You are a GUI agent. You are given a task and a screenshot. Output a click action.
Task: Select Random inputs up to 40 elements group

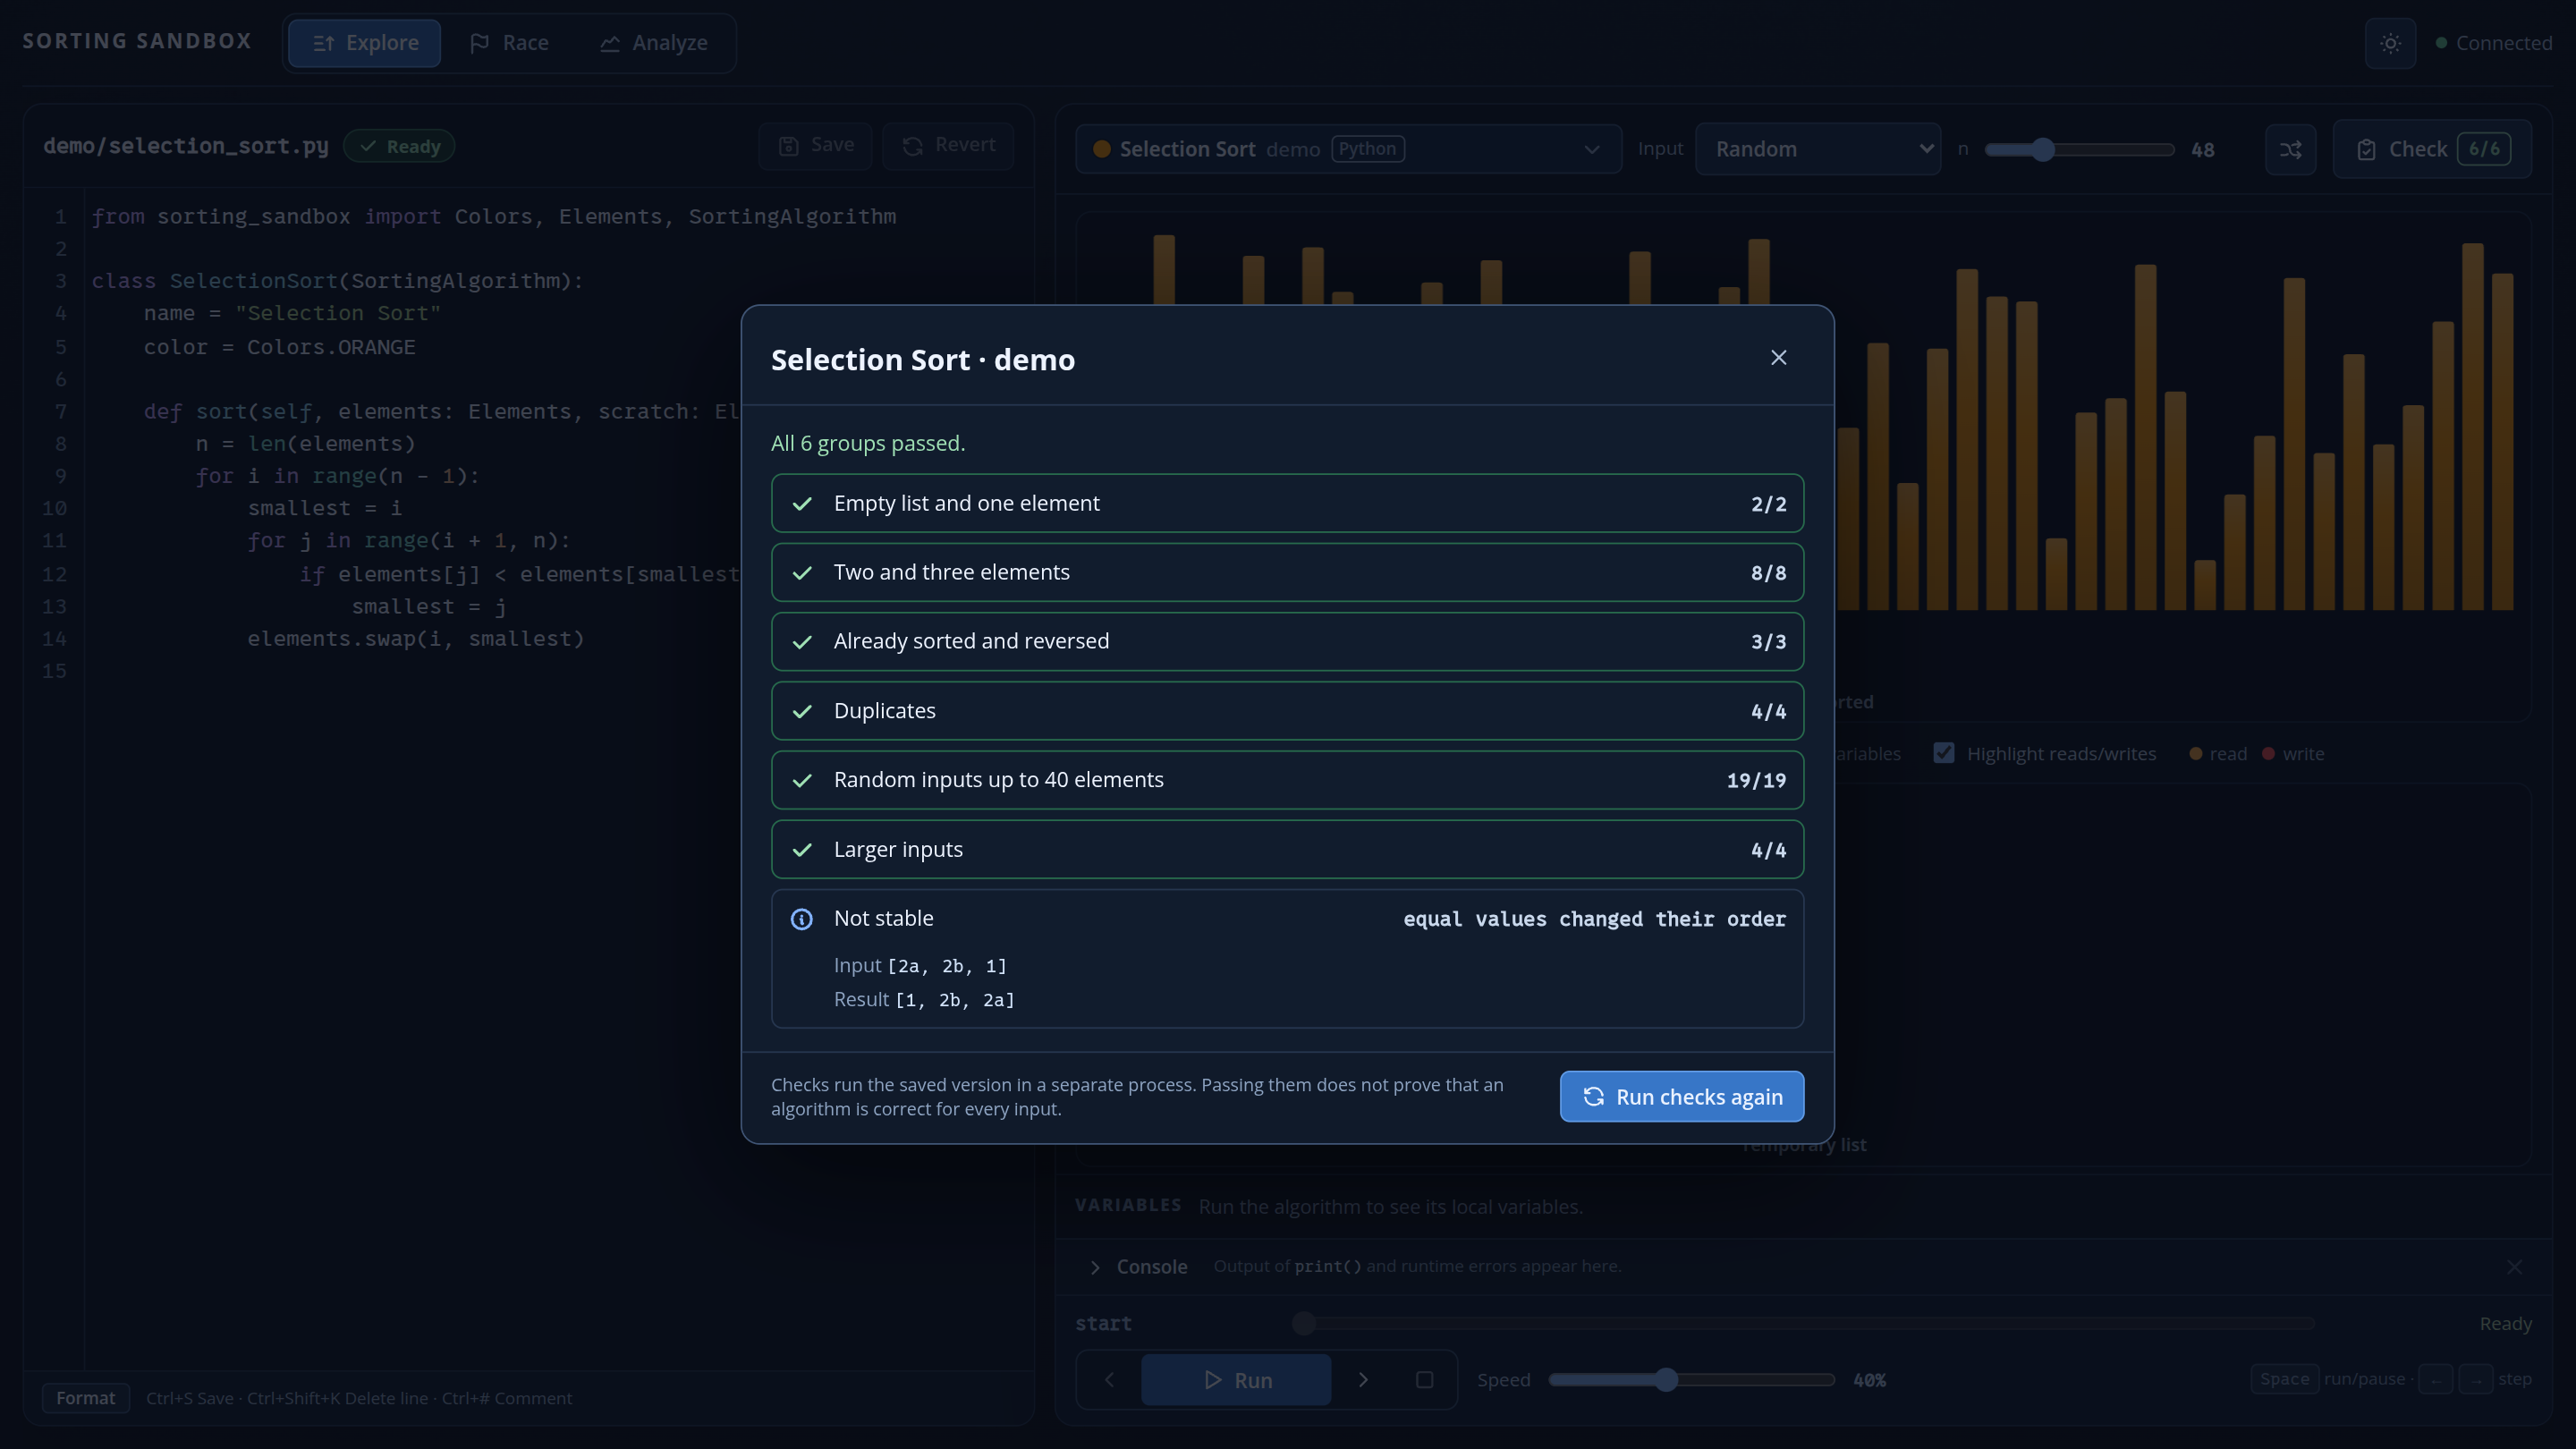tap(1287, 780)
